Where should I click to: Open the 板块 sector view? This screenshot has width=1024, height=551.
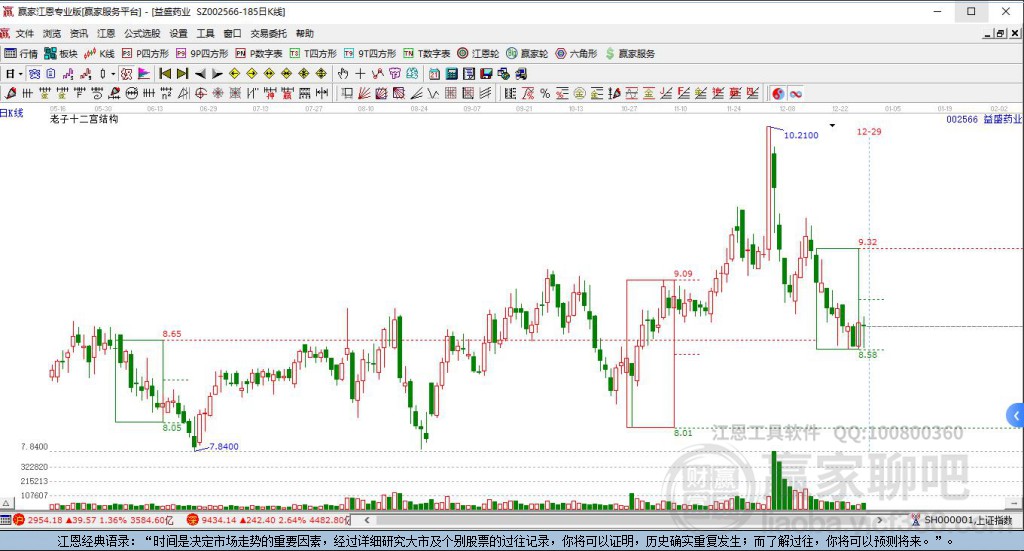coord(61,54)
